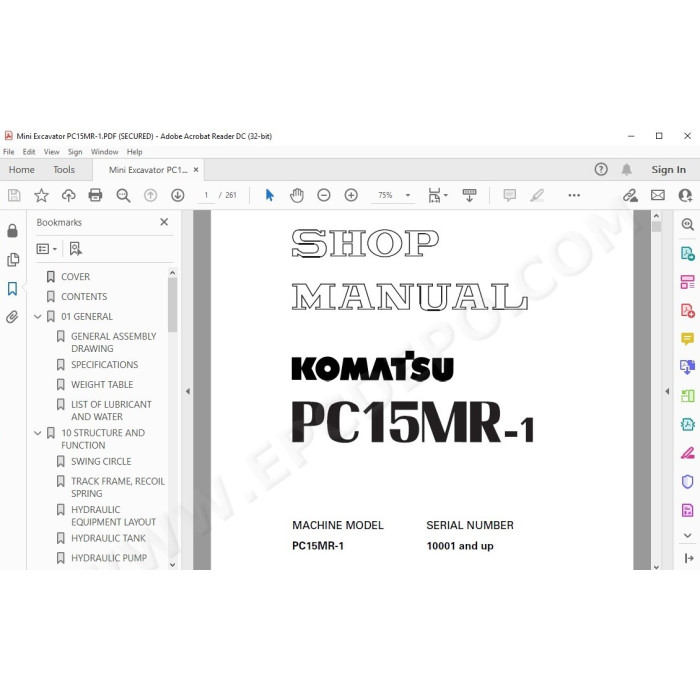Activate the Hand pan tool
This screenshot has width=700, height=700.
297,195
